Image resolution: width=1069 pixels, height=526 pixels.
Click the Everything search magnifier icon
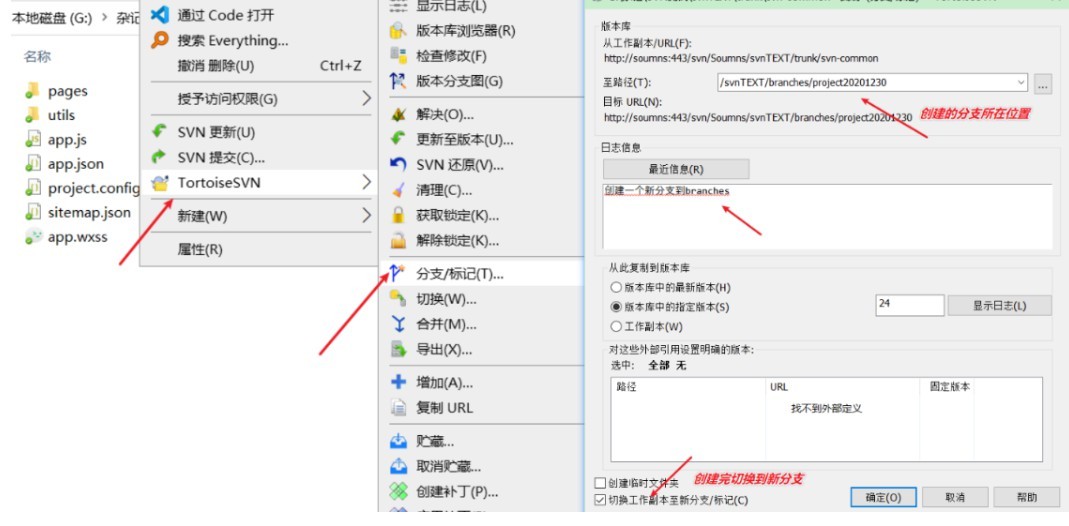pyautogui.click(x=160, y=40)
